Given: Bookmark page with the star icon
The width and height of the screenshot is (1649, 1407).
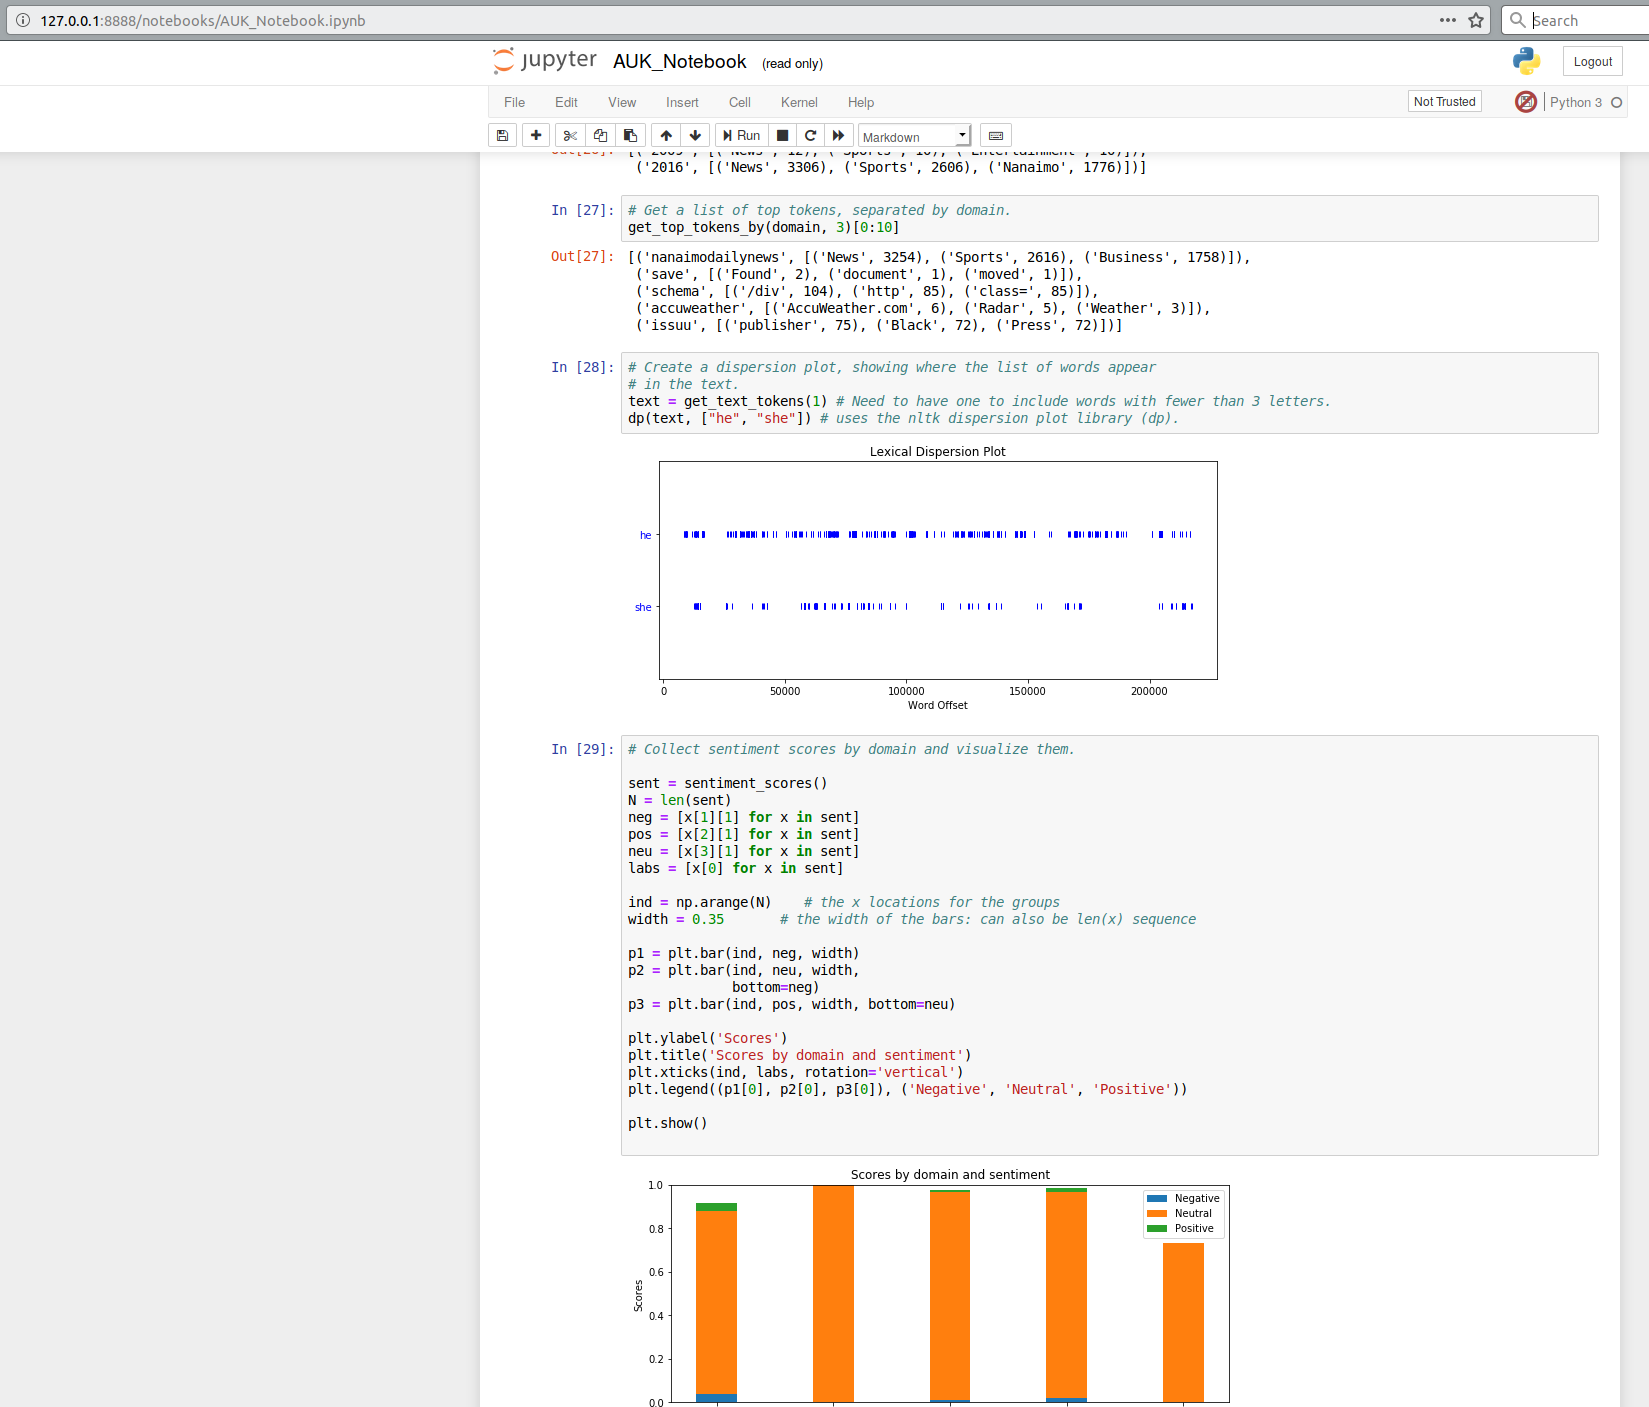Looking at the screenshot, I should 1476,20.
